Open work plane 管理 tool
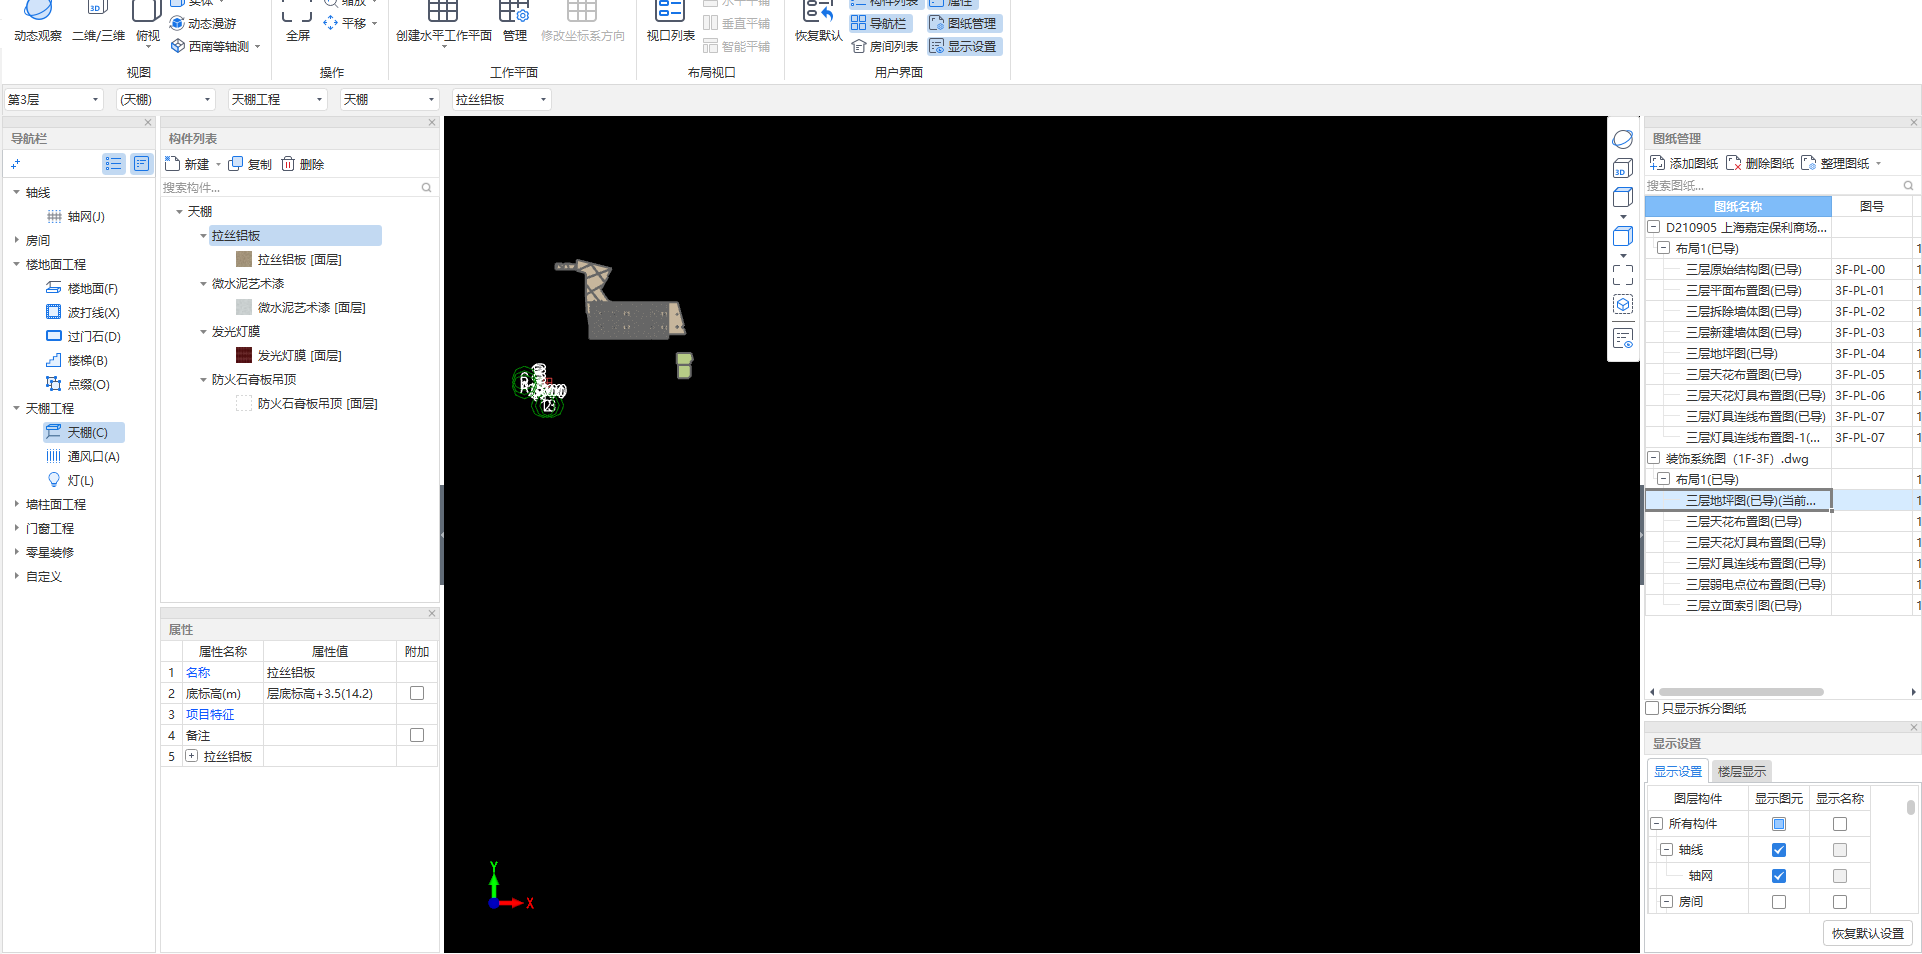 pos(514,22)
